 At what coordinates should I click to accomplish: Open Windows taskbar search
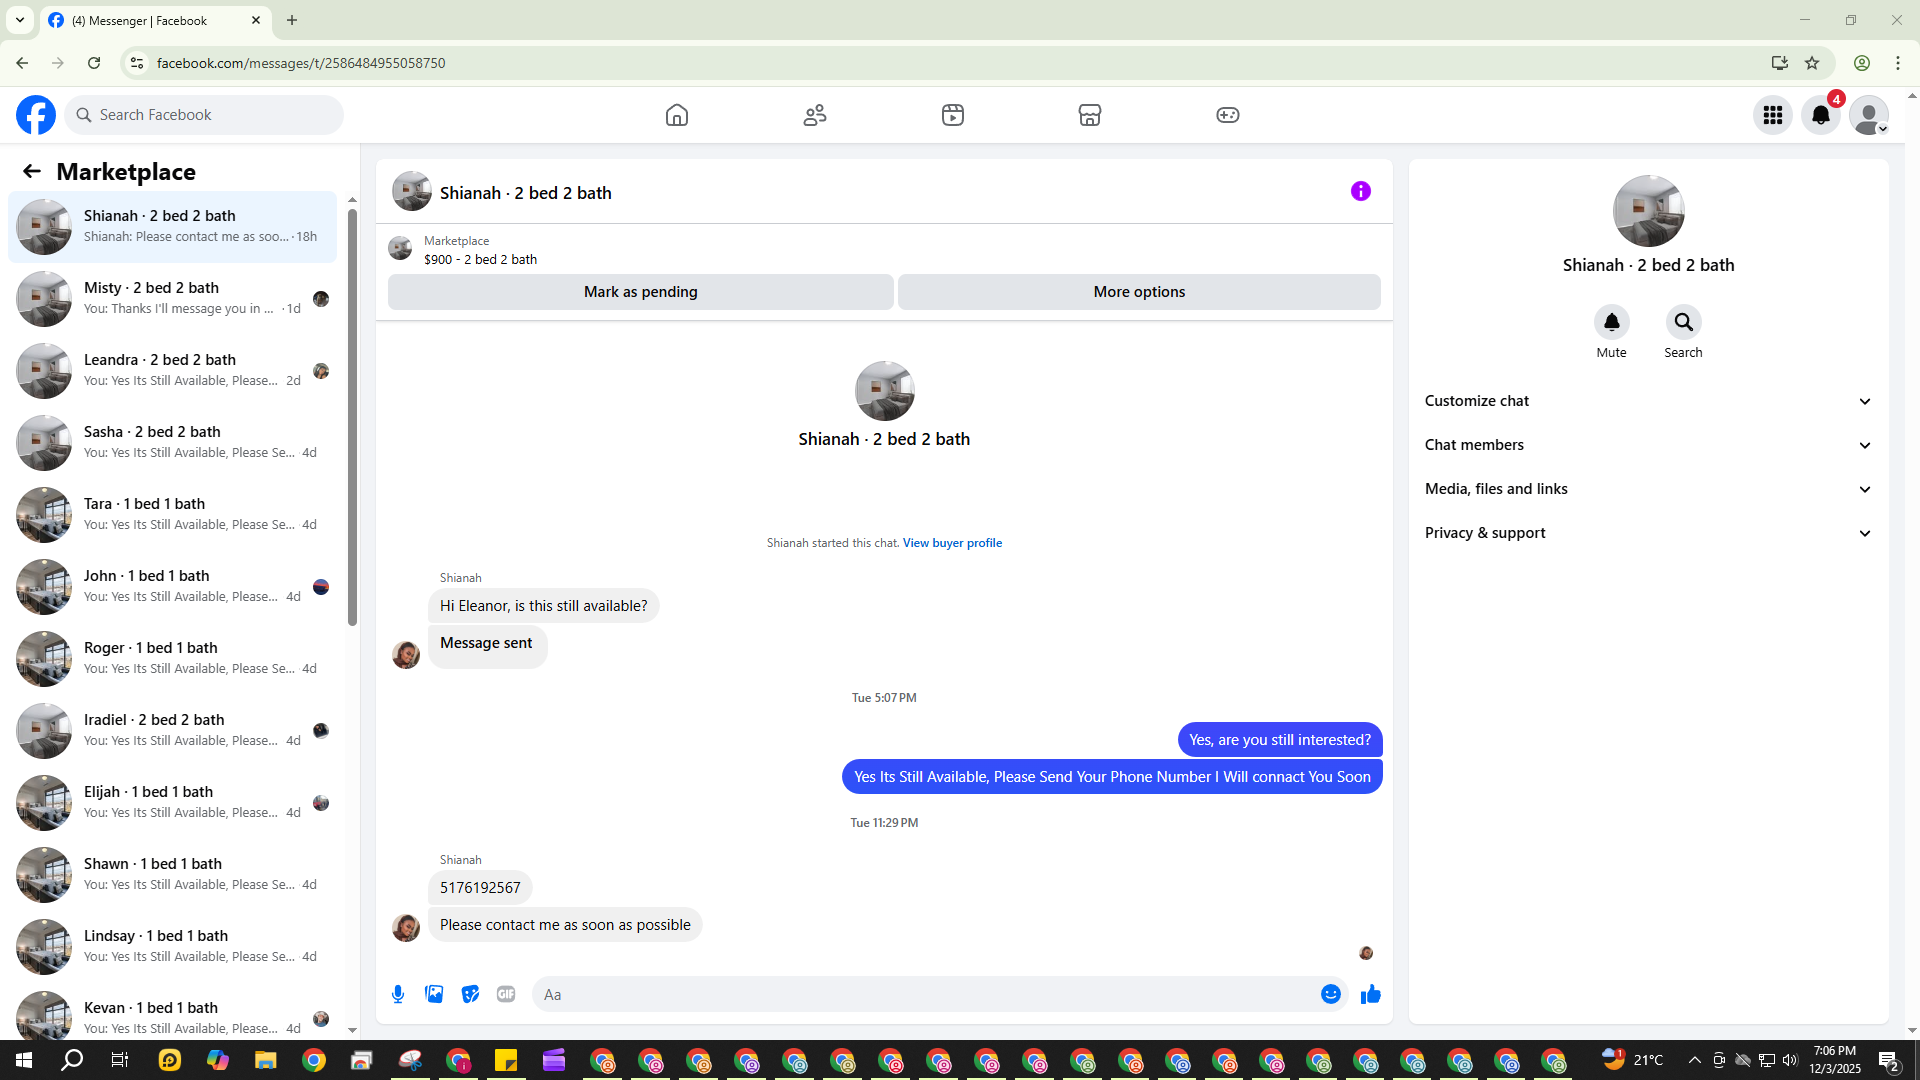(72, 1060)
